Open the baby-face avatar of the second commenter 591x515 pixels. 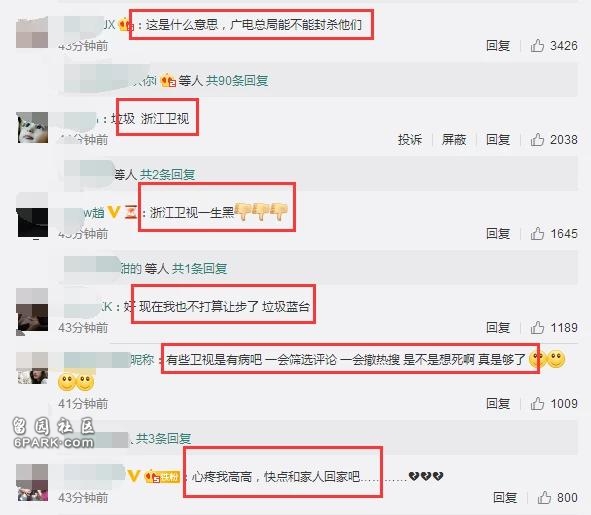[32, 127]
